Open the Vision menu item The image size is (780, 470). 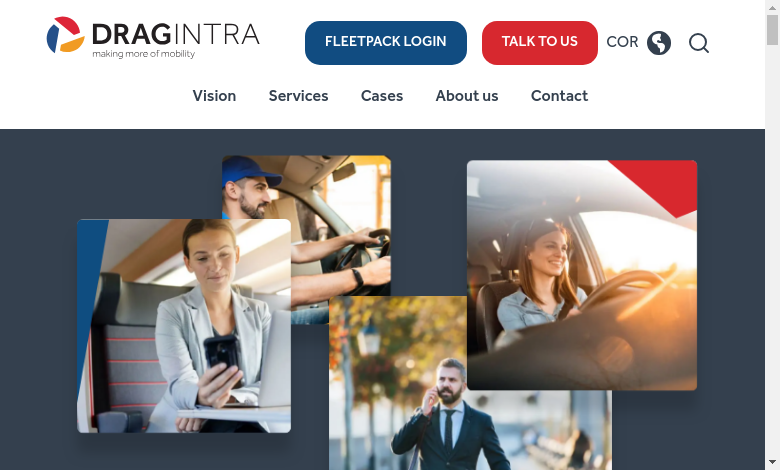click(x=214, y=96)
